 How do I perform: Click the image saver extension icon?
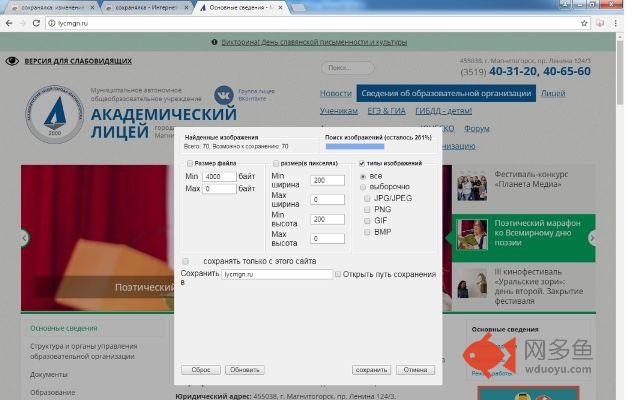point(600,23)
